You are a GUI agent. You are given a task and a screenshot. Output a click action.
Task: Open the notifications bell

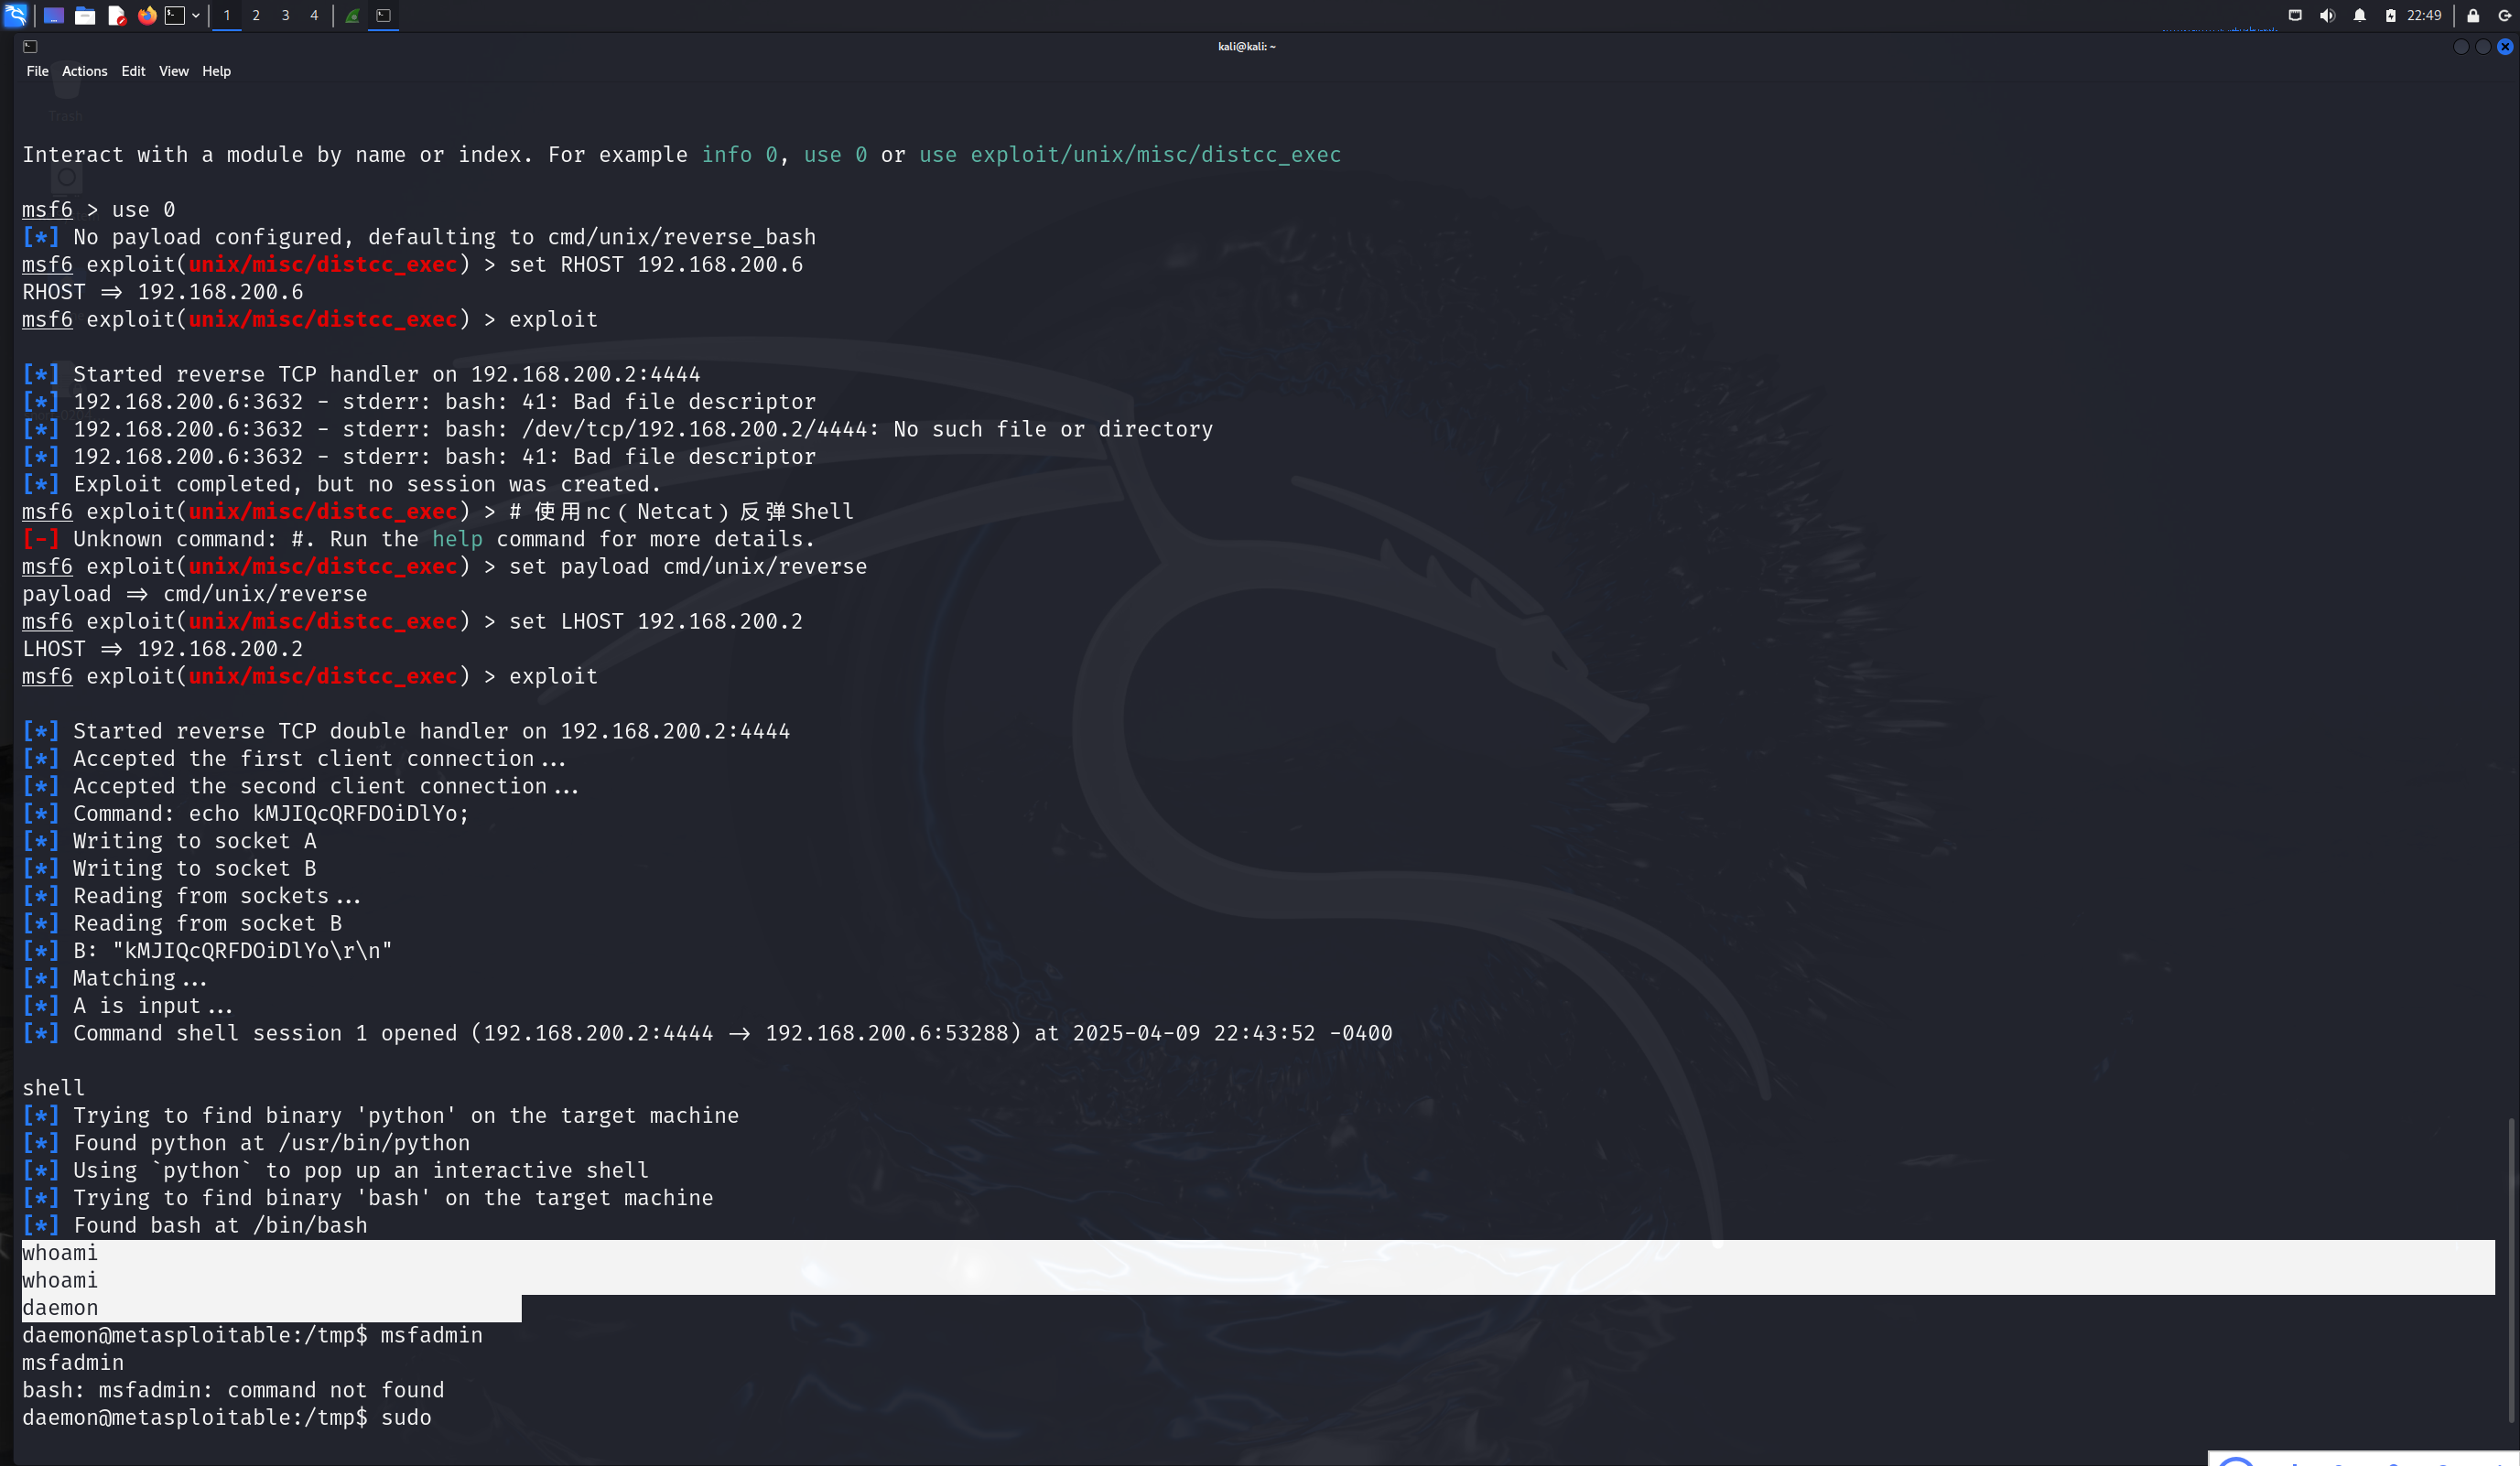[2359, 15]
